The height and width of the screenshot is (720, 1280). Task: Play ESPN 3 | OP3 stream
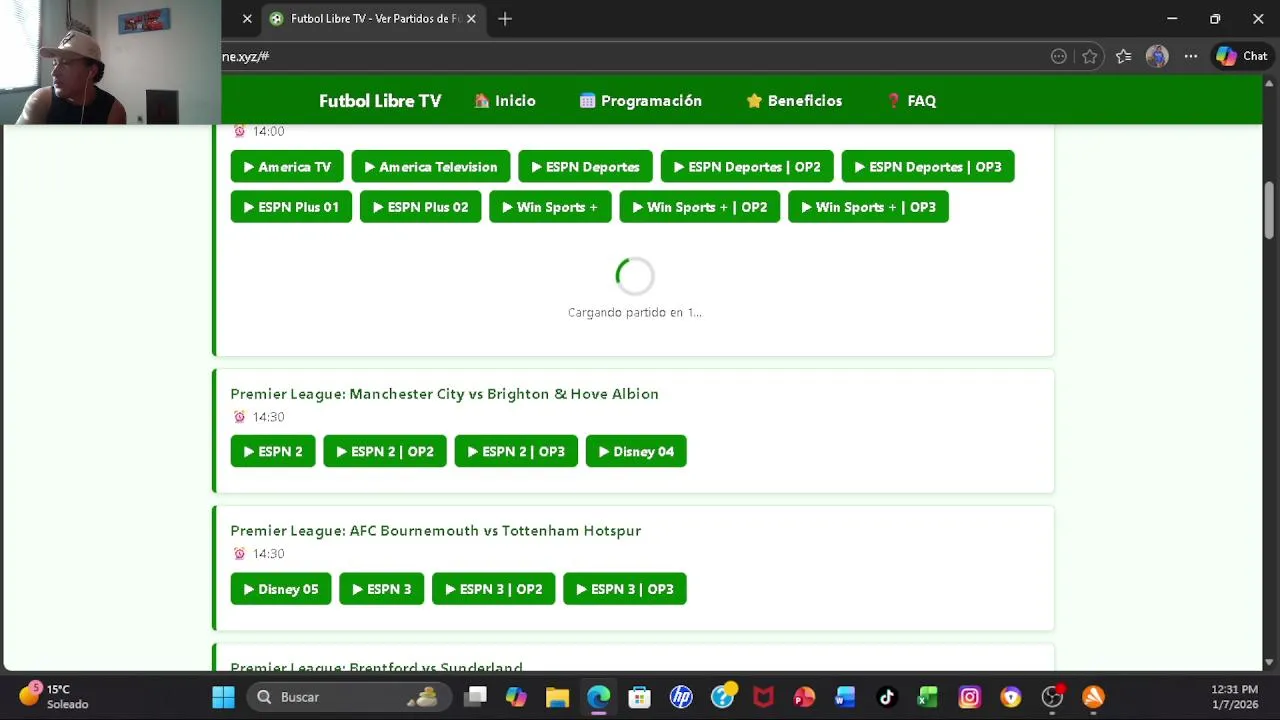pos(625,589)
